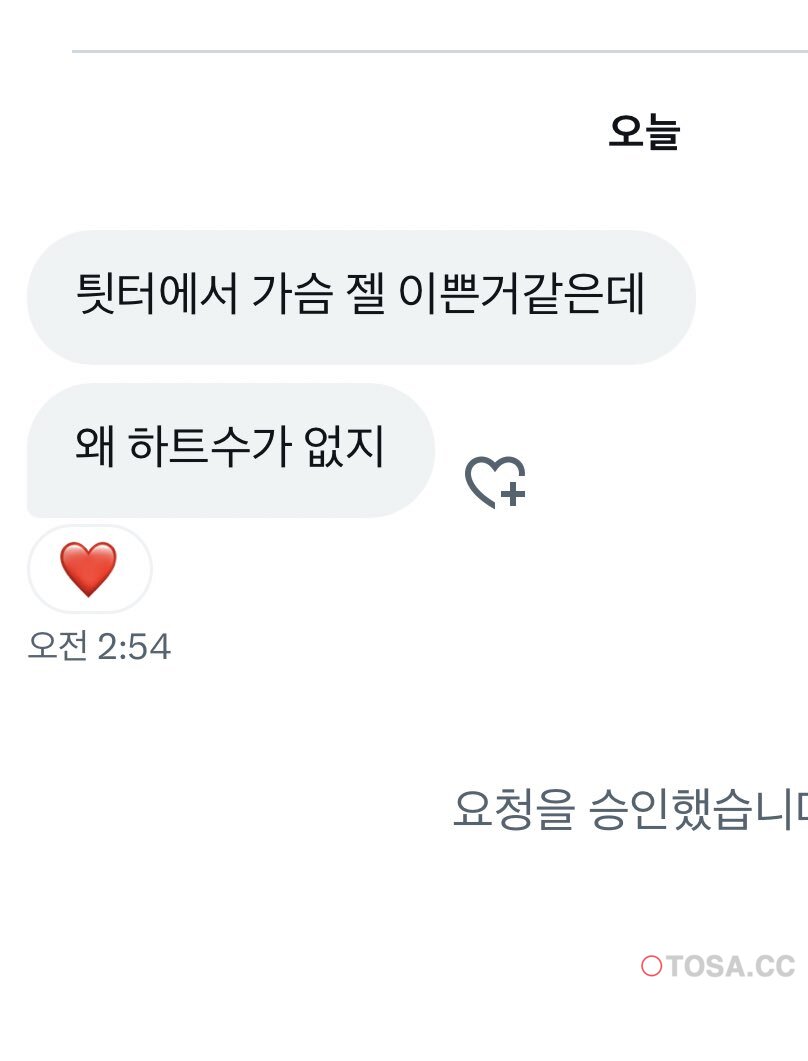Click the red circle logo beside TOSA.CC
Screen dimensions: 808x1061
click(652, 966)
